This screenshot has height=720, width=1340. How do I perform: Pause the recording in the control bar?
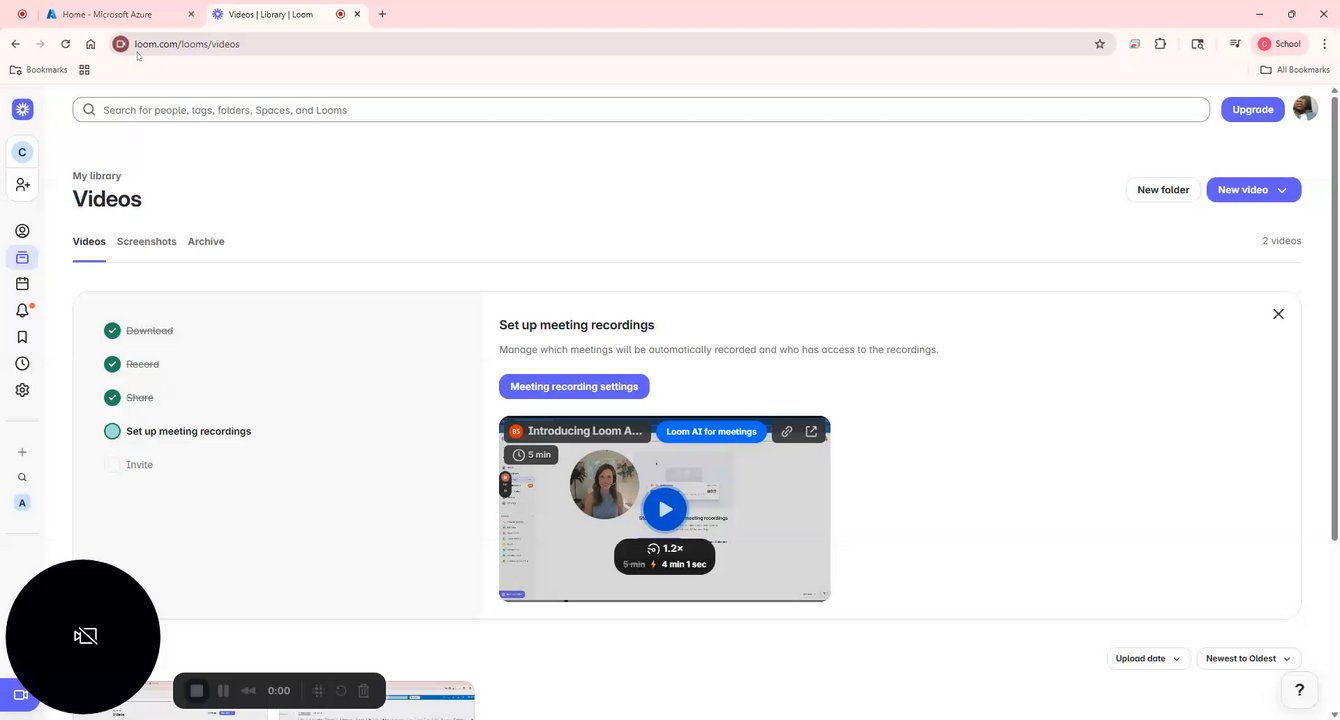223,691
